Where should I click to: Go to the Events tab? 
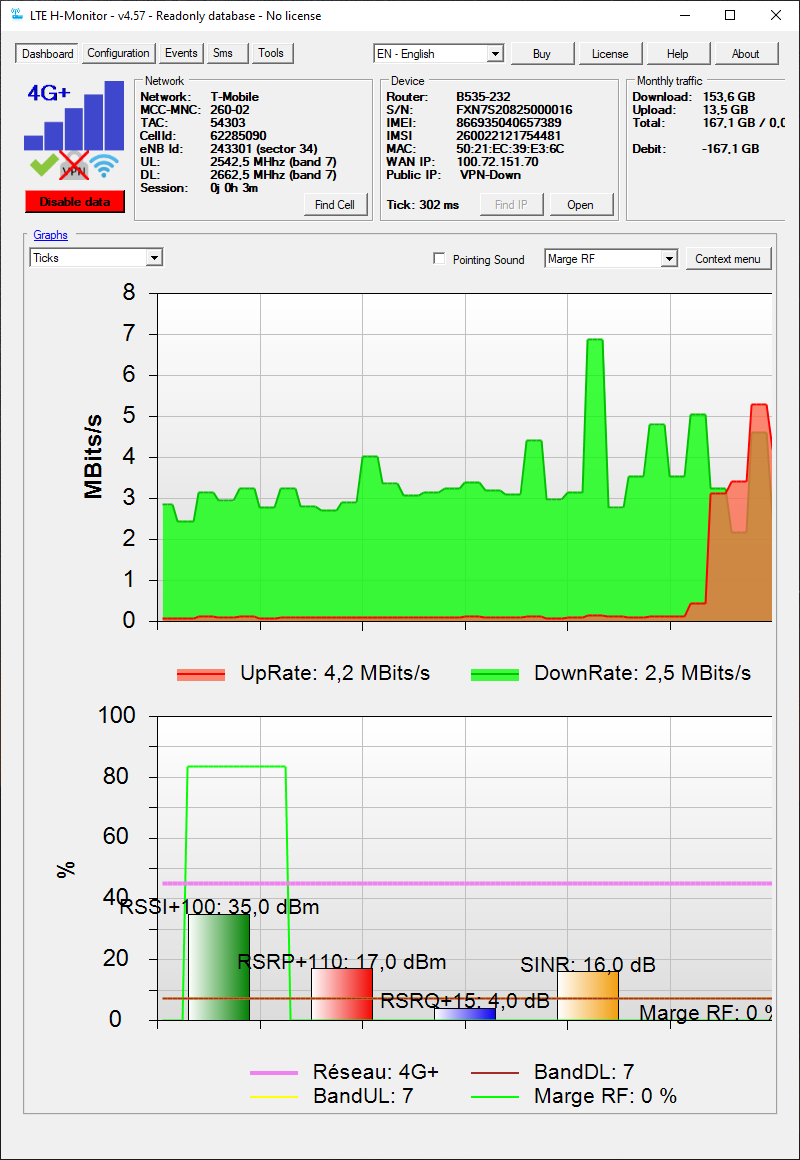[181, 53]
